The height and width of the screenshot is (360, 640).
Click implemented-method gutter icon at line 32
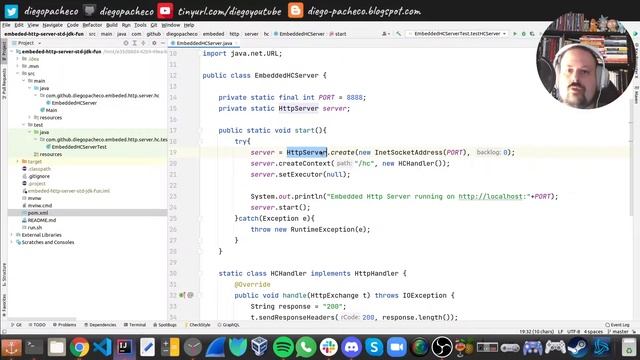coord(182,295)
